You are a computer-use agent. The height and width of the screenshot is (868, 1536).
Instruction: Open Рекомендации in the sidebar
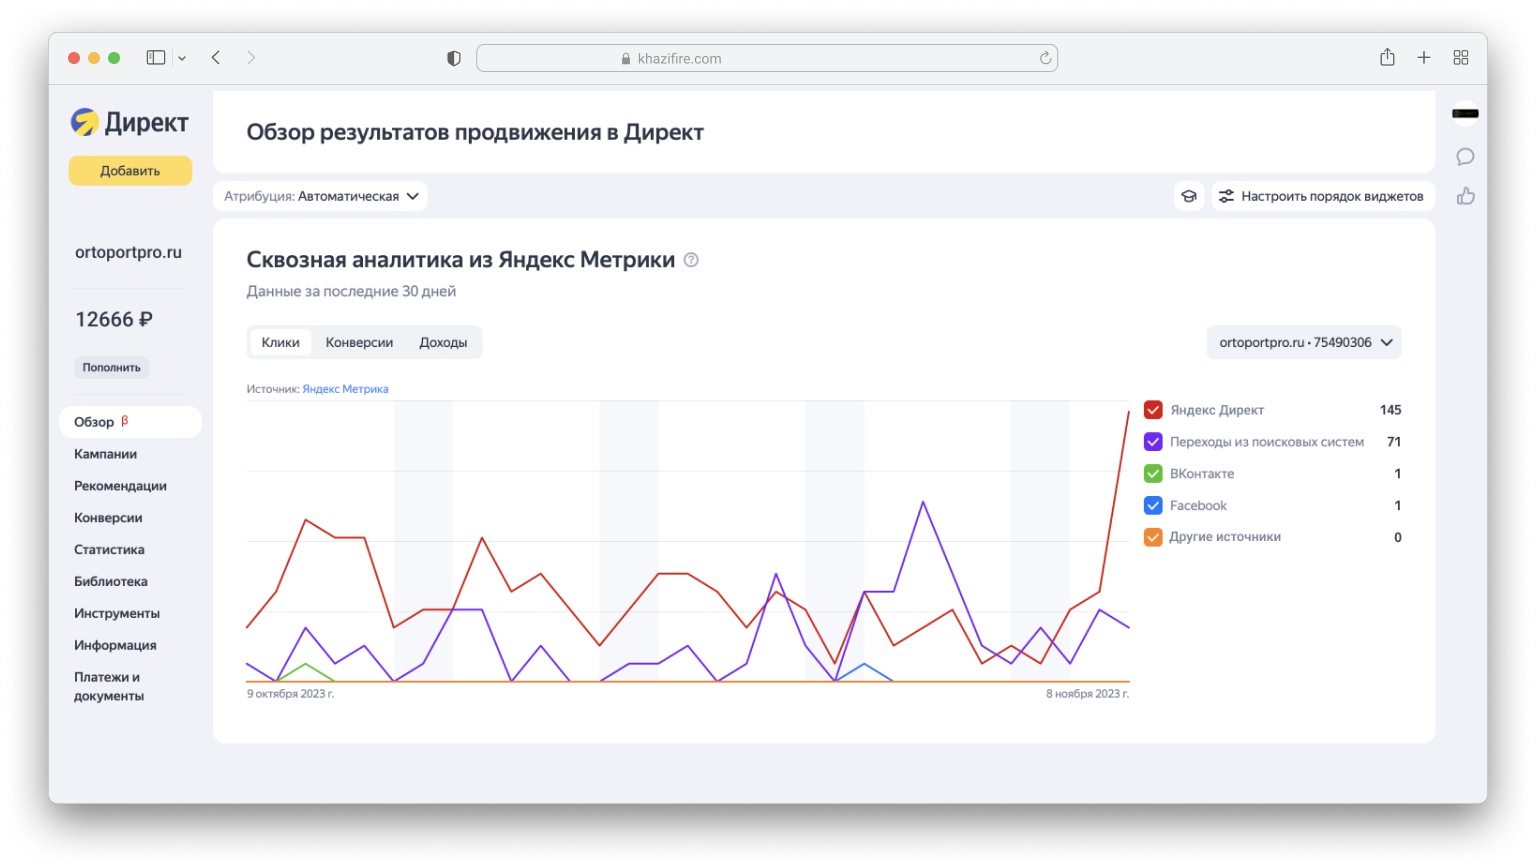click(x=120, y=486)
